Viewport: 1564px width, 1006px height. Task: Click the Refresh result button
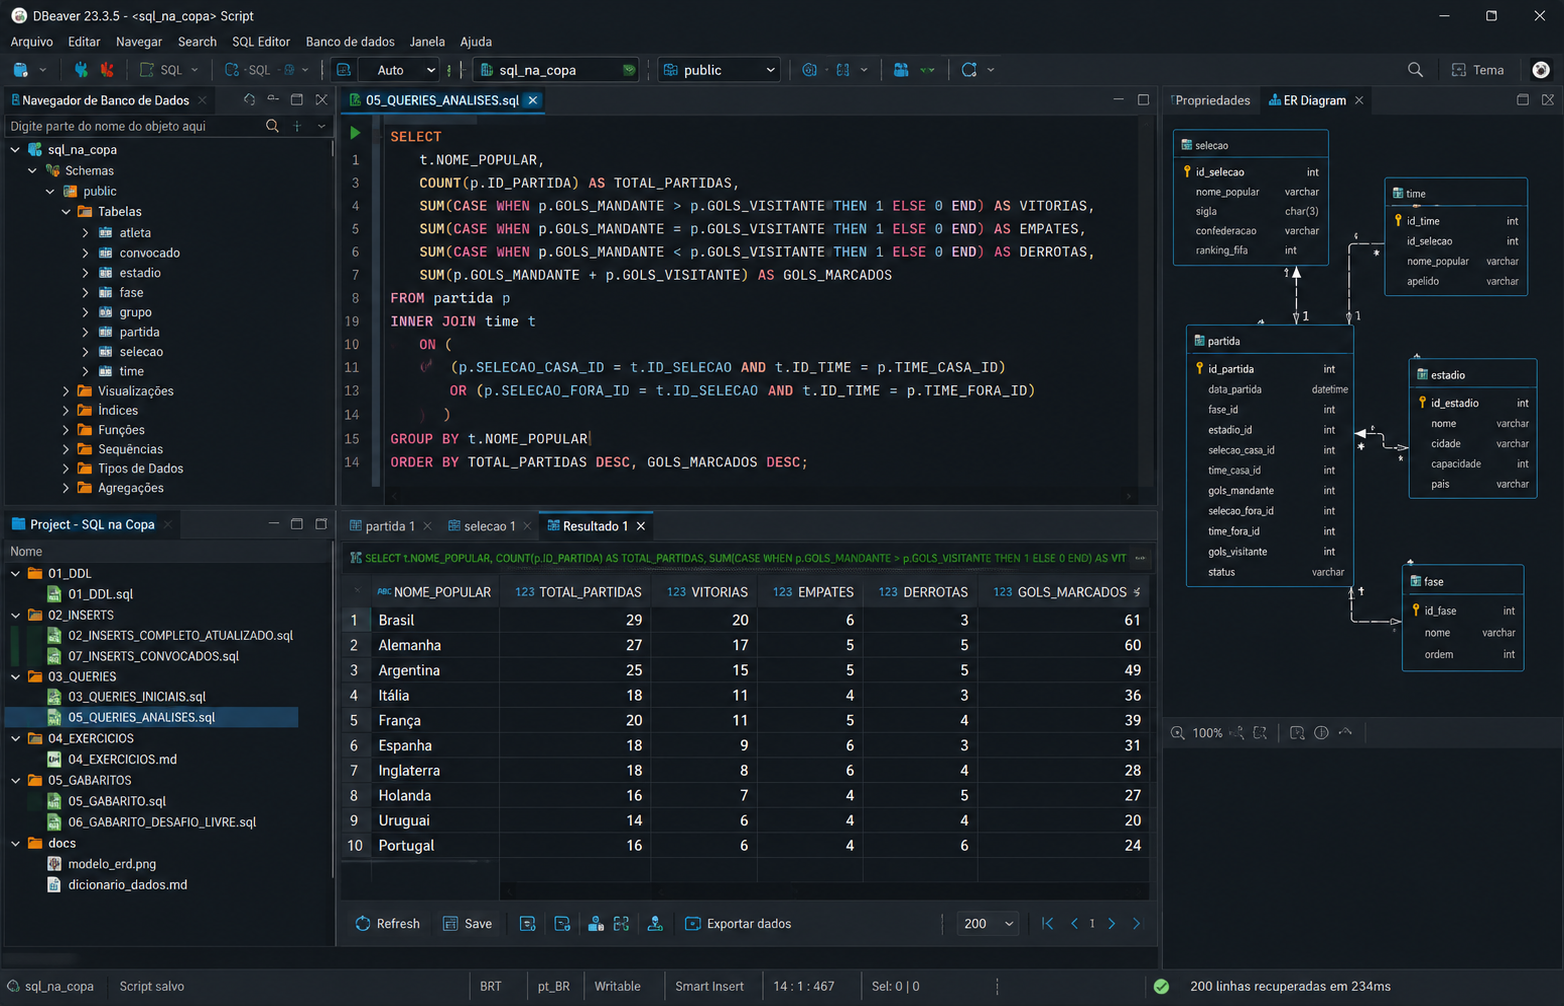tap(387, 924)
